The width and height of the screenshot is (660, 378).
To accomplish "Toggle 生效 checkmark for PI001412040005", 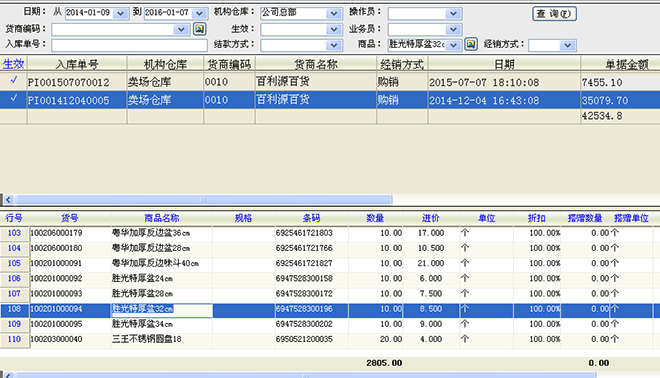I will point(13,98).
